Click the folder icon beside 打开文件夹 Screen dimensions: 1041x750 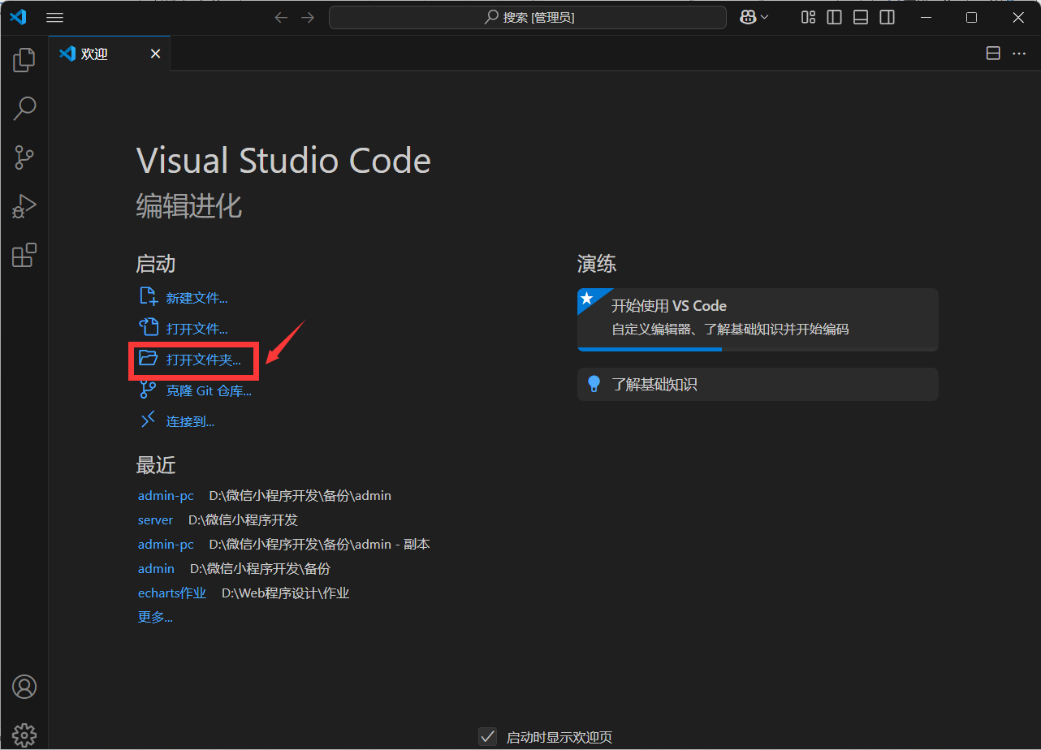[148, 358]
